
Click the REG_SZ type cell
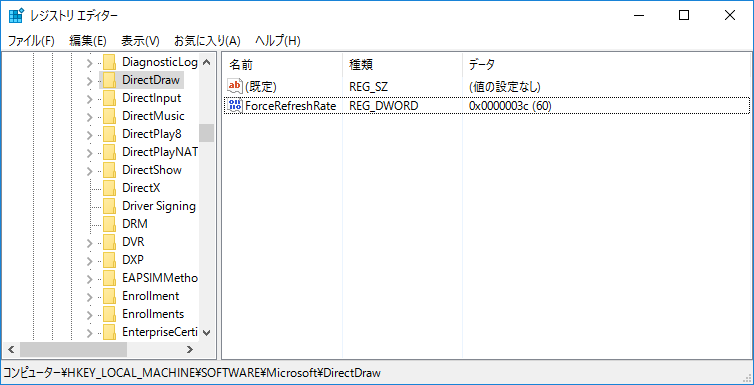point(368,87)
